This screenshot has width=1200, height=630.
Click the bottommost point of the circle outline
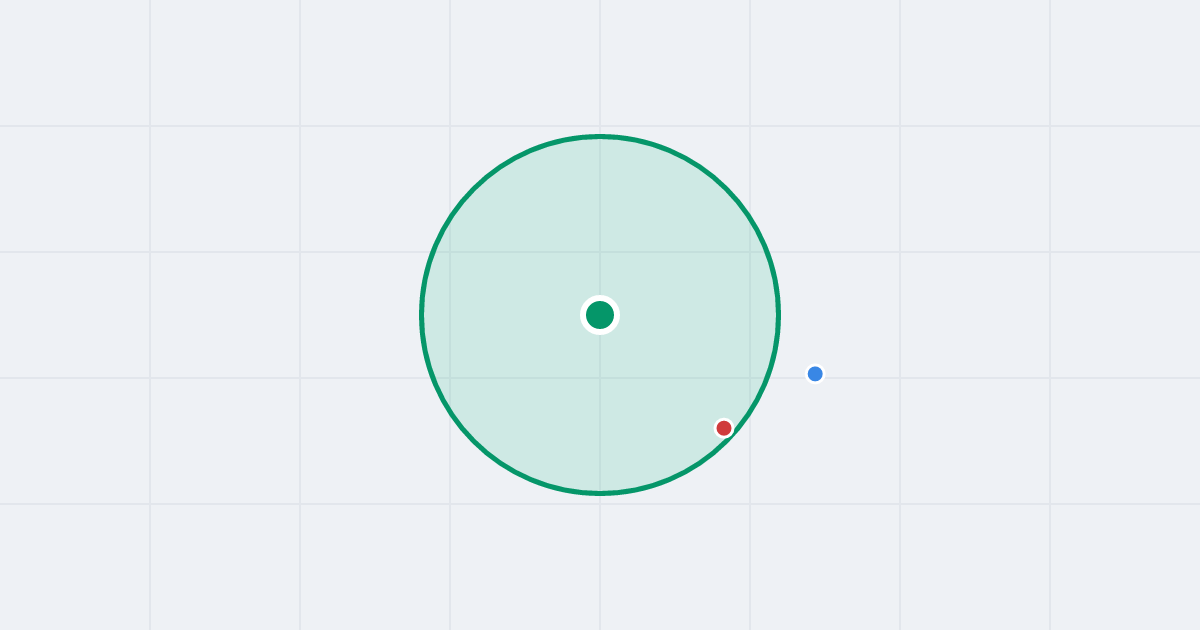point(600,493)
